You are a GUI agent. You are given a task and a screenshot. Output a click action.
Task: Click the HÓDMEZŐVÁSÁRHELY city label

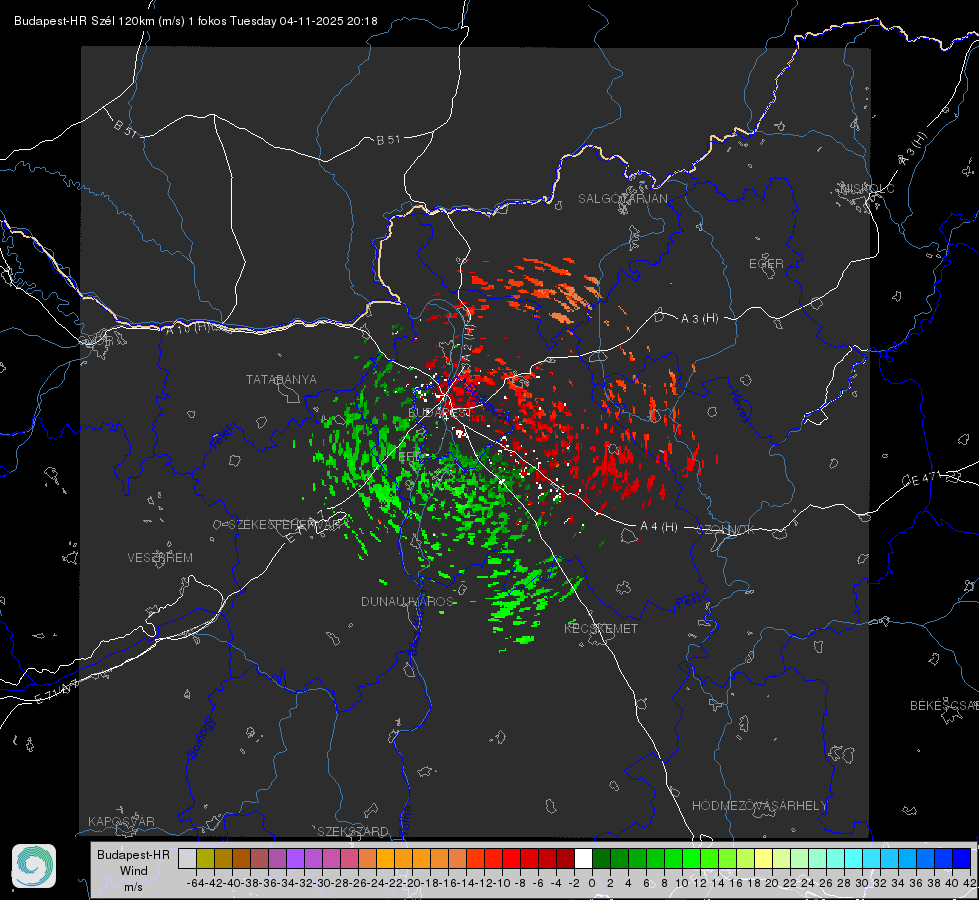(x=759, y=806)
